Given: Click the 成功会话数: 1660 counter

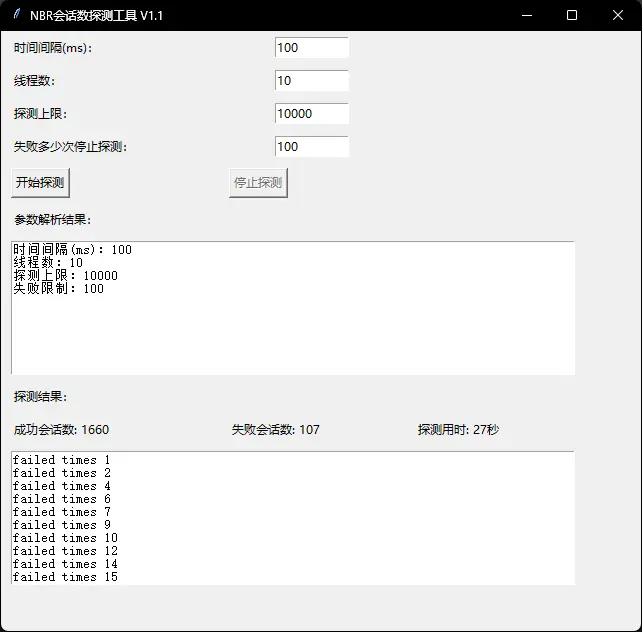Looking at the screenshot, I should pyautogui.click(x=61, y=430).
